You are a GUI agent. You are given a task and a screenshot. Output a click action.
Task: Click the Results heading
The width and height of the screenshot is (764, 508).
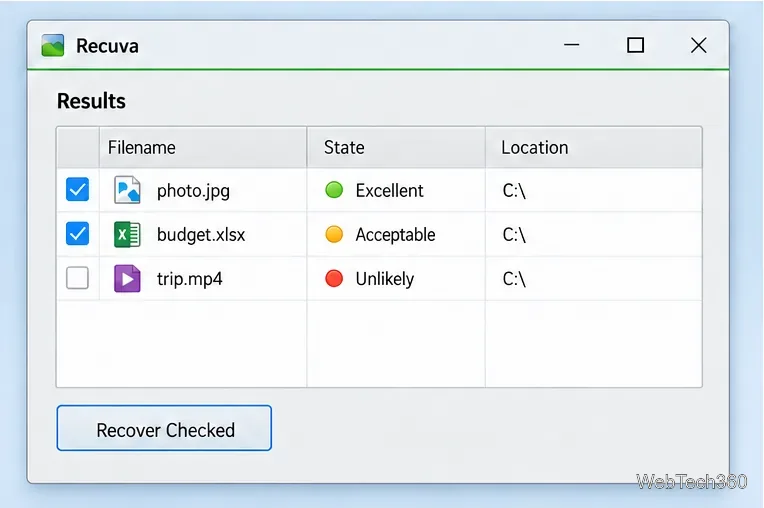(x=91, y=101)
